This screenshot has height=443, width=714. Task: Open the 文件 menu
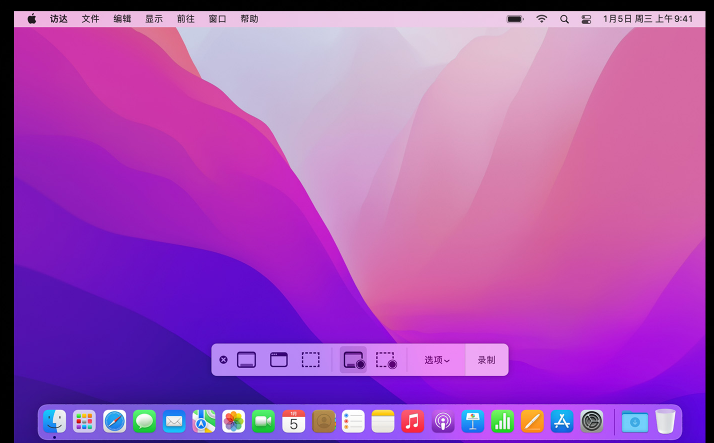[x=90, y=19]
